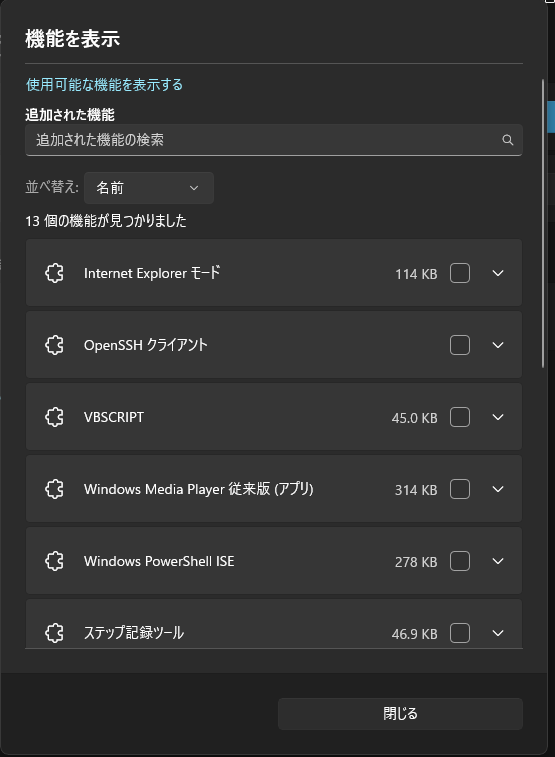The image size is (555, 757).
Task: Click the 機能を表示 dialog title
Action: pyautogui.click(x=72, y=39)
